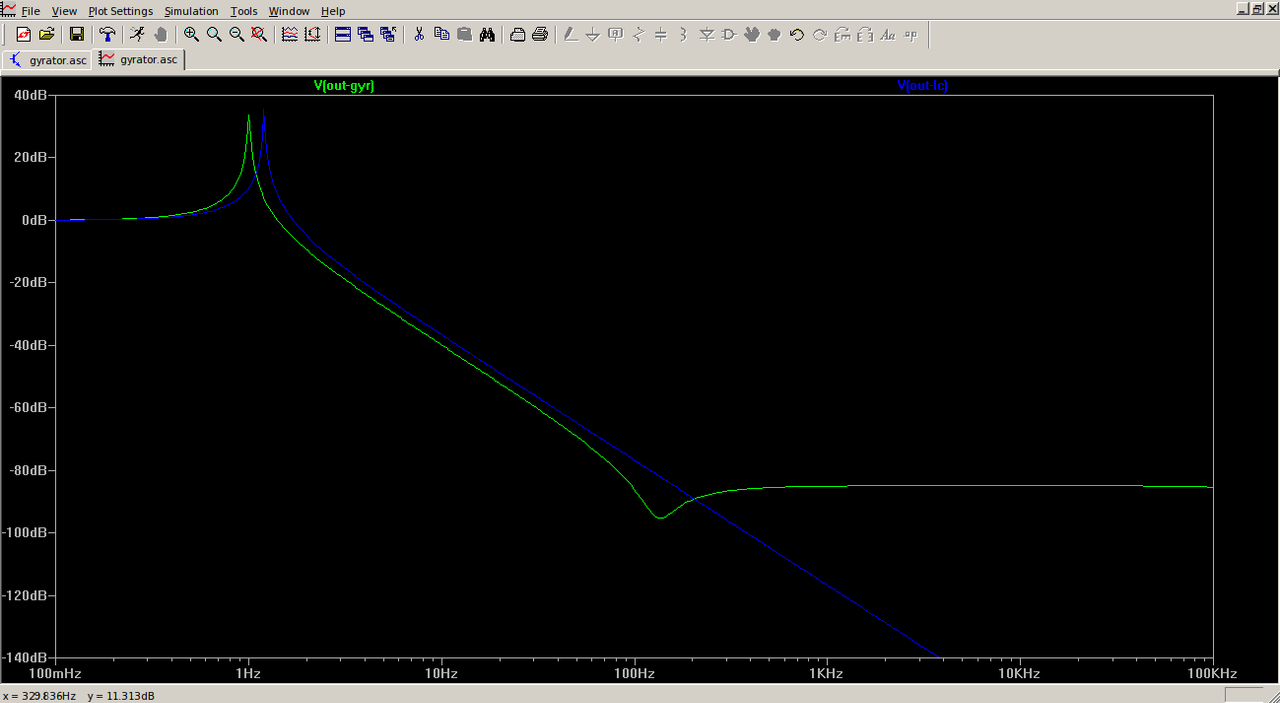Open the Help menu
Image resolution: width=1280 pixels, height=703 pixels.
[333, 11]
